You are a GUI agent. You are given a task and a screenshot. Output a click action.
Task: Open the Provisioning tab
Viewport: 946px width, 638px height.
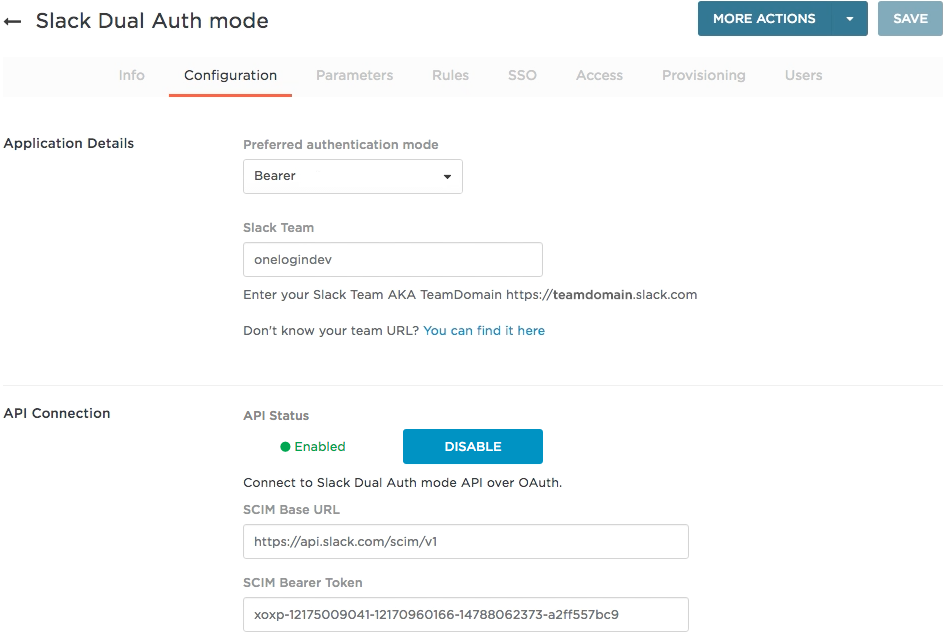[703, 75]
